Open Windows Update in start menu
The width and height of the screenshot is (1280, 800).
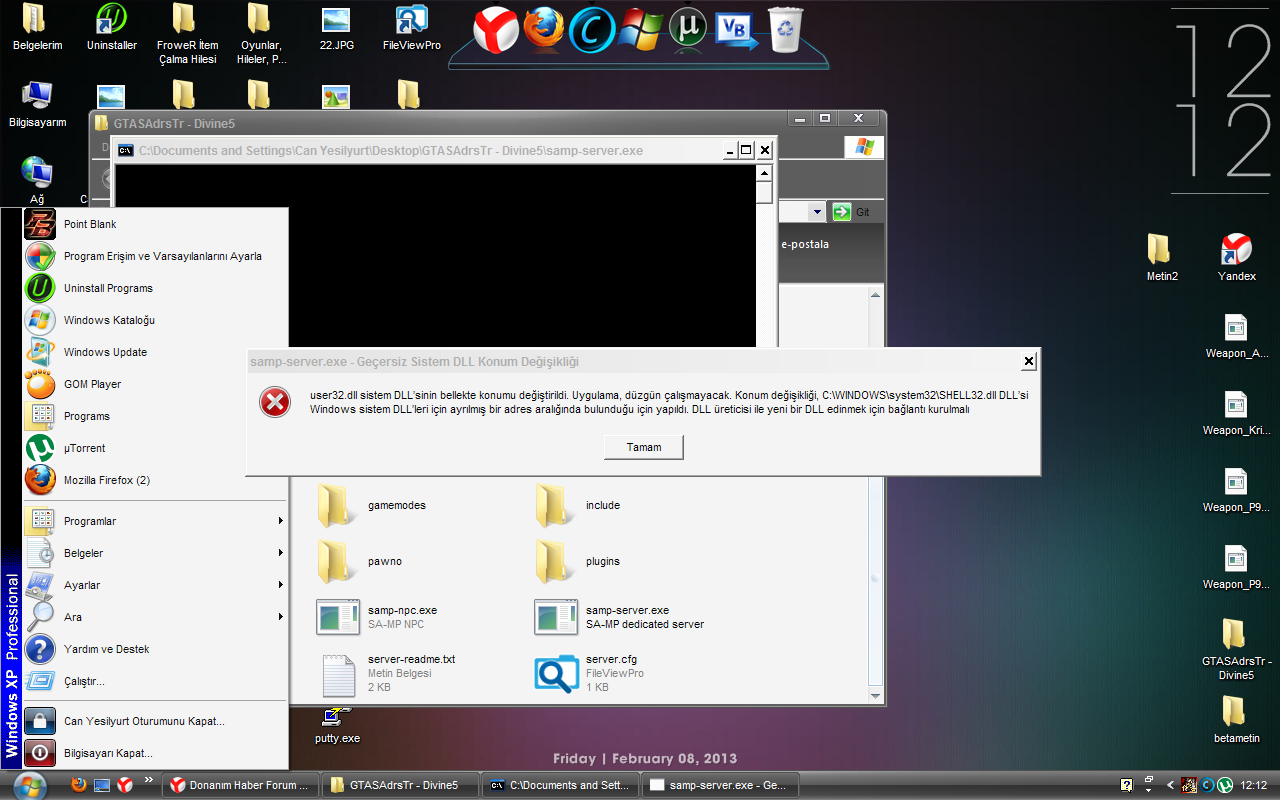pos(155,353)
